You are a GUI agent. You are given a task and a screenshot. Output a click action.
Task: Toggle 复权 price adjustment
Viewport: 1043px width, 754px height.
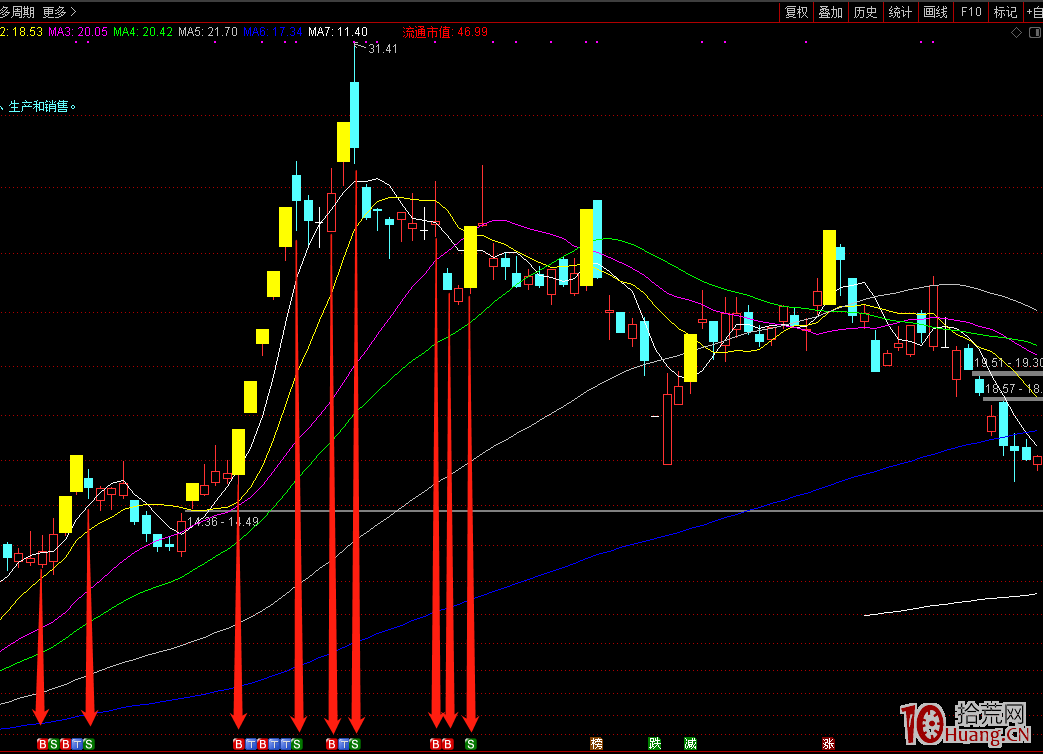pyautogui.click(x=796, y=12)
